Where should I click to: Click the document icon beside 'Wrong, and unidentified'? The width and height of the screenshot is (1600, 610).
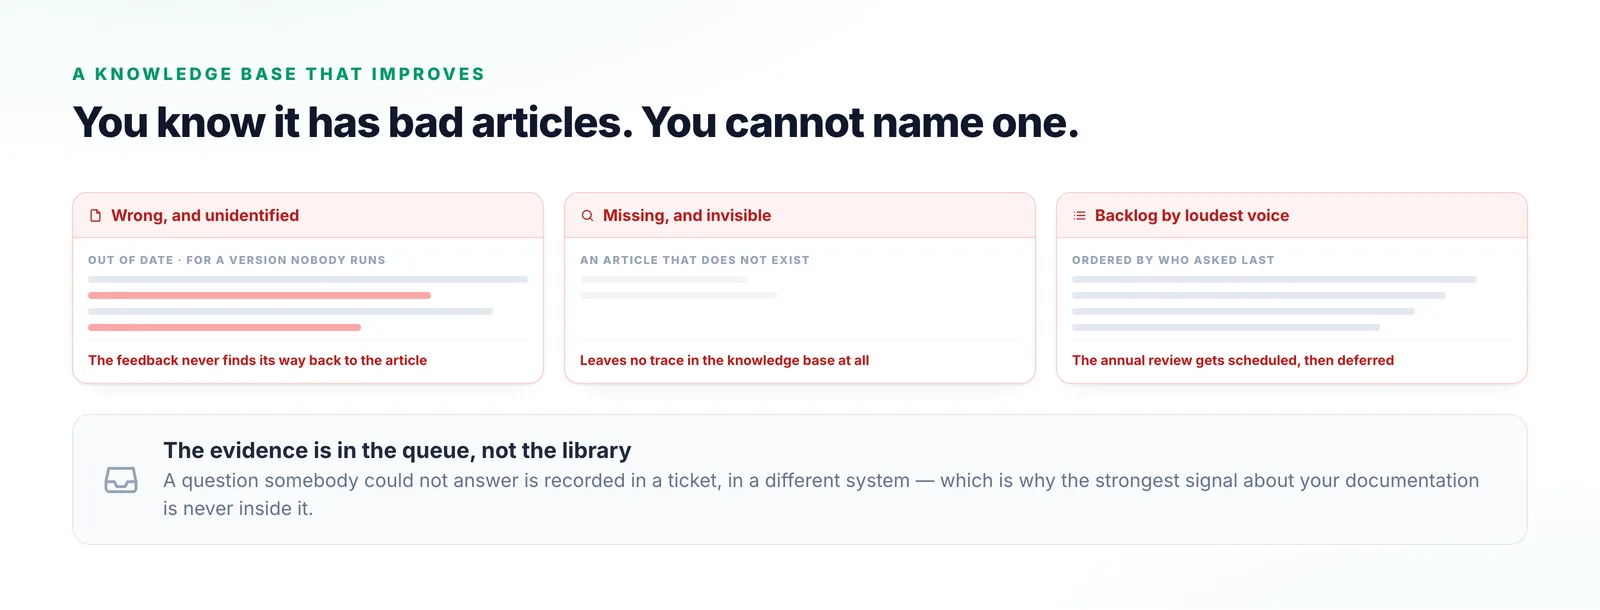[x=96, y=215]
